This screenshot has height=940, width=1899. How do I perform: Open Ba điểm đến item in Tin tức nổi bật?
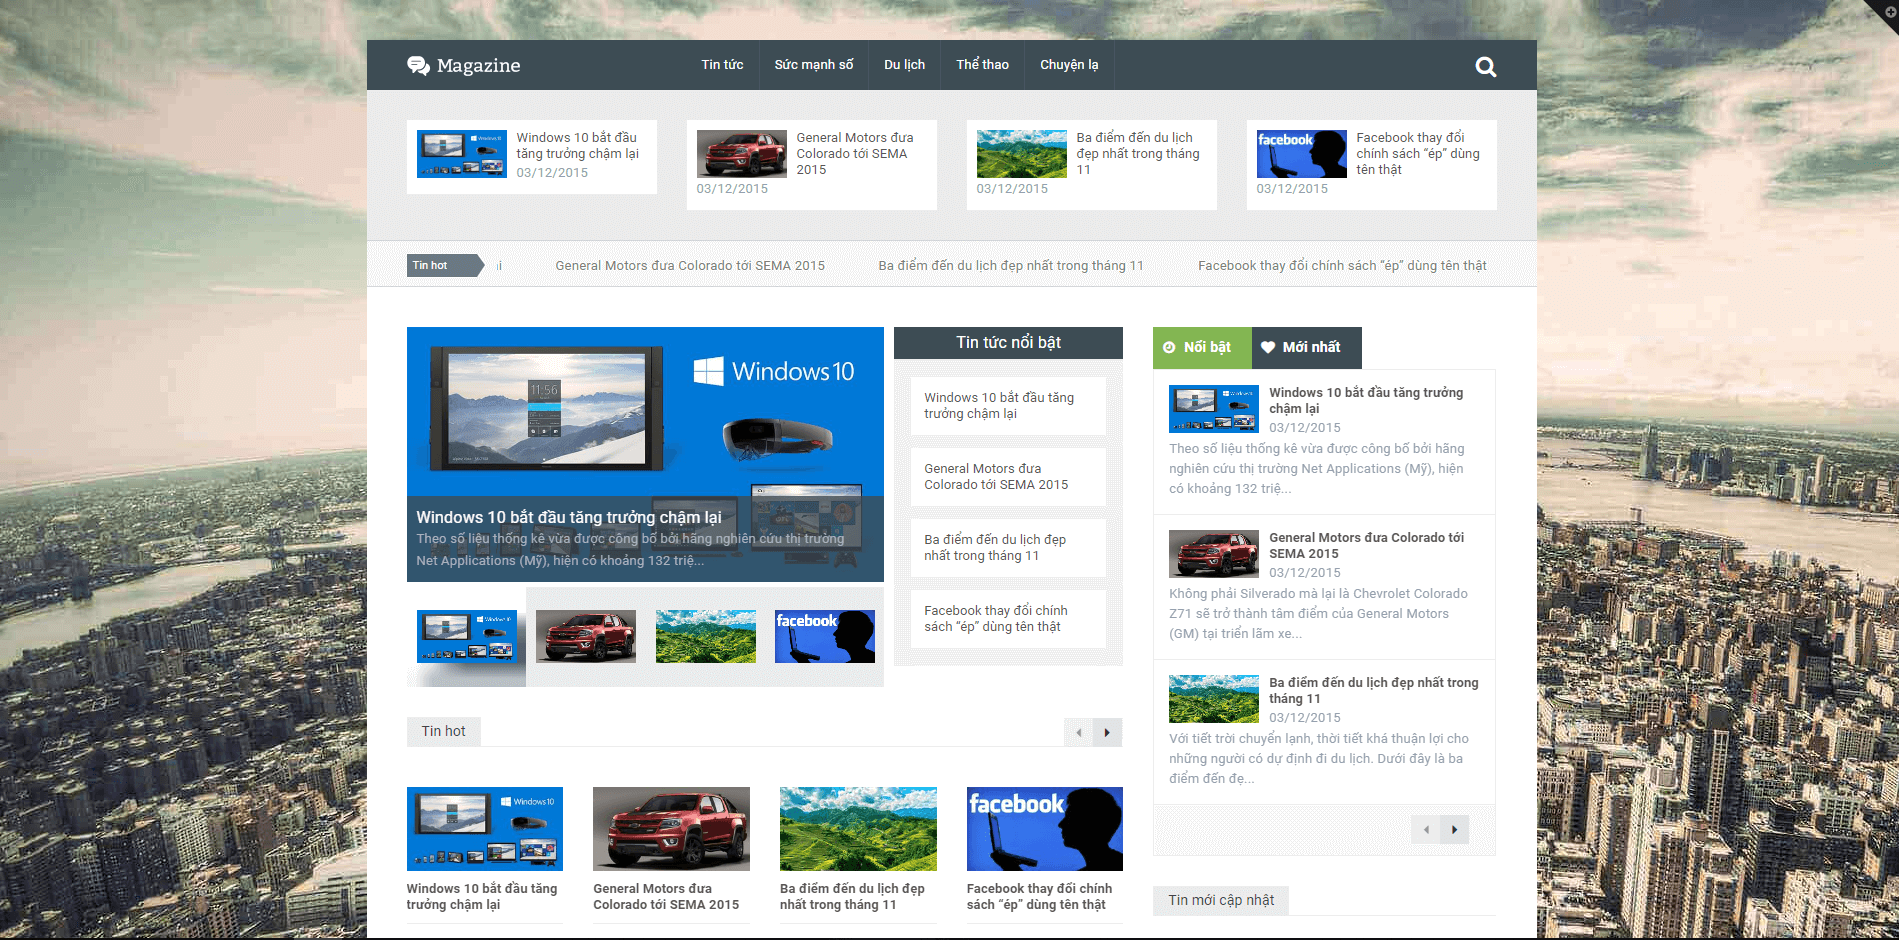(x=995, y=548)
